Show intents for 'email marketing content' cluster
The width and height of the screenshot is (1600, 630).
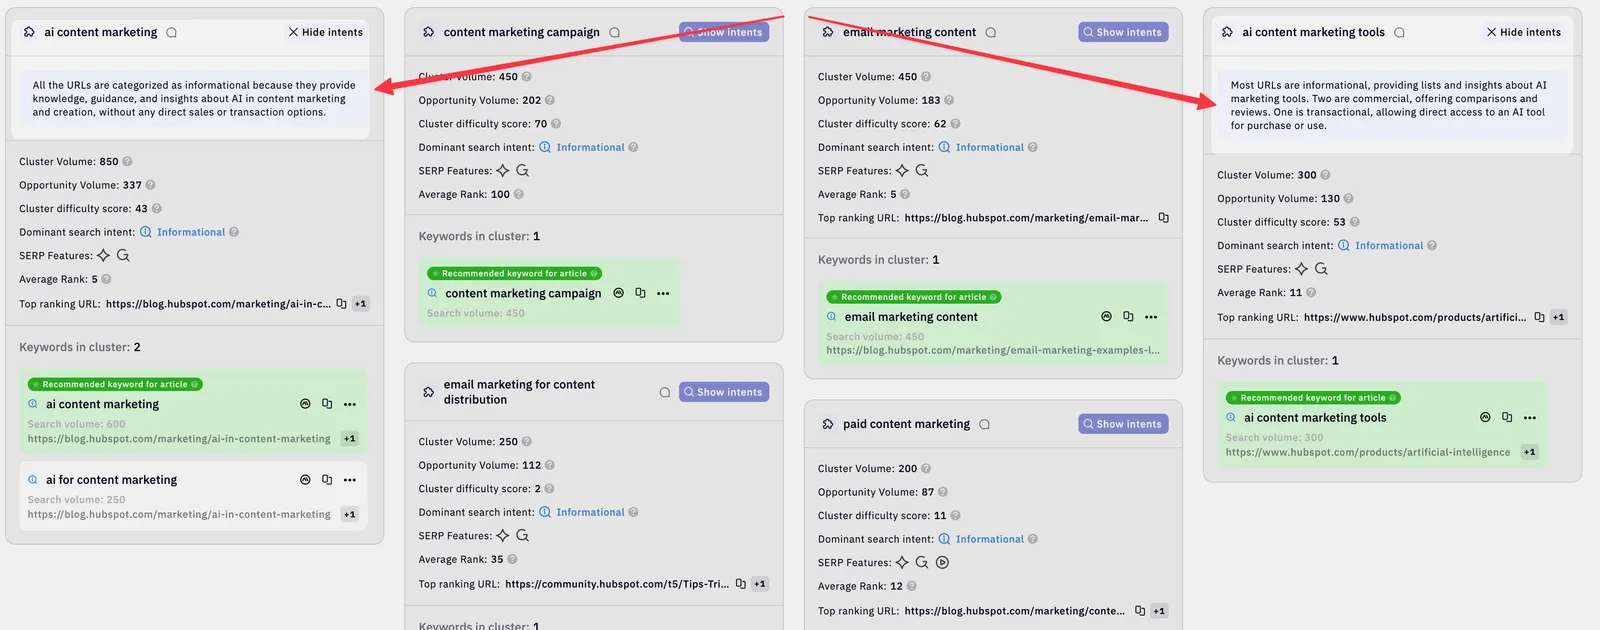point(1123,32)
